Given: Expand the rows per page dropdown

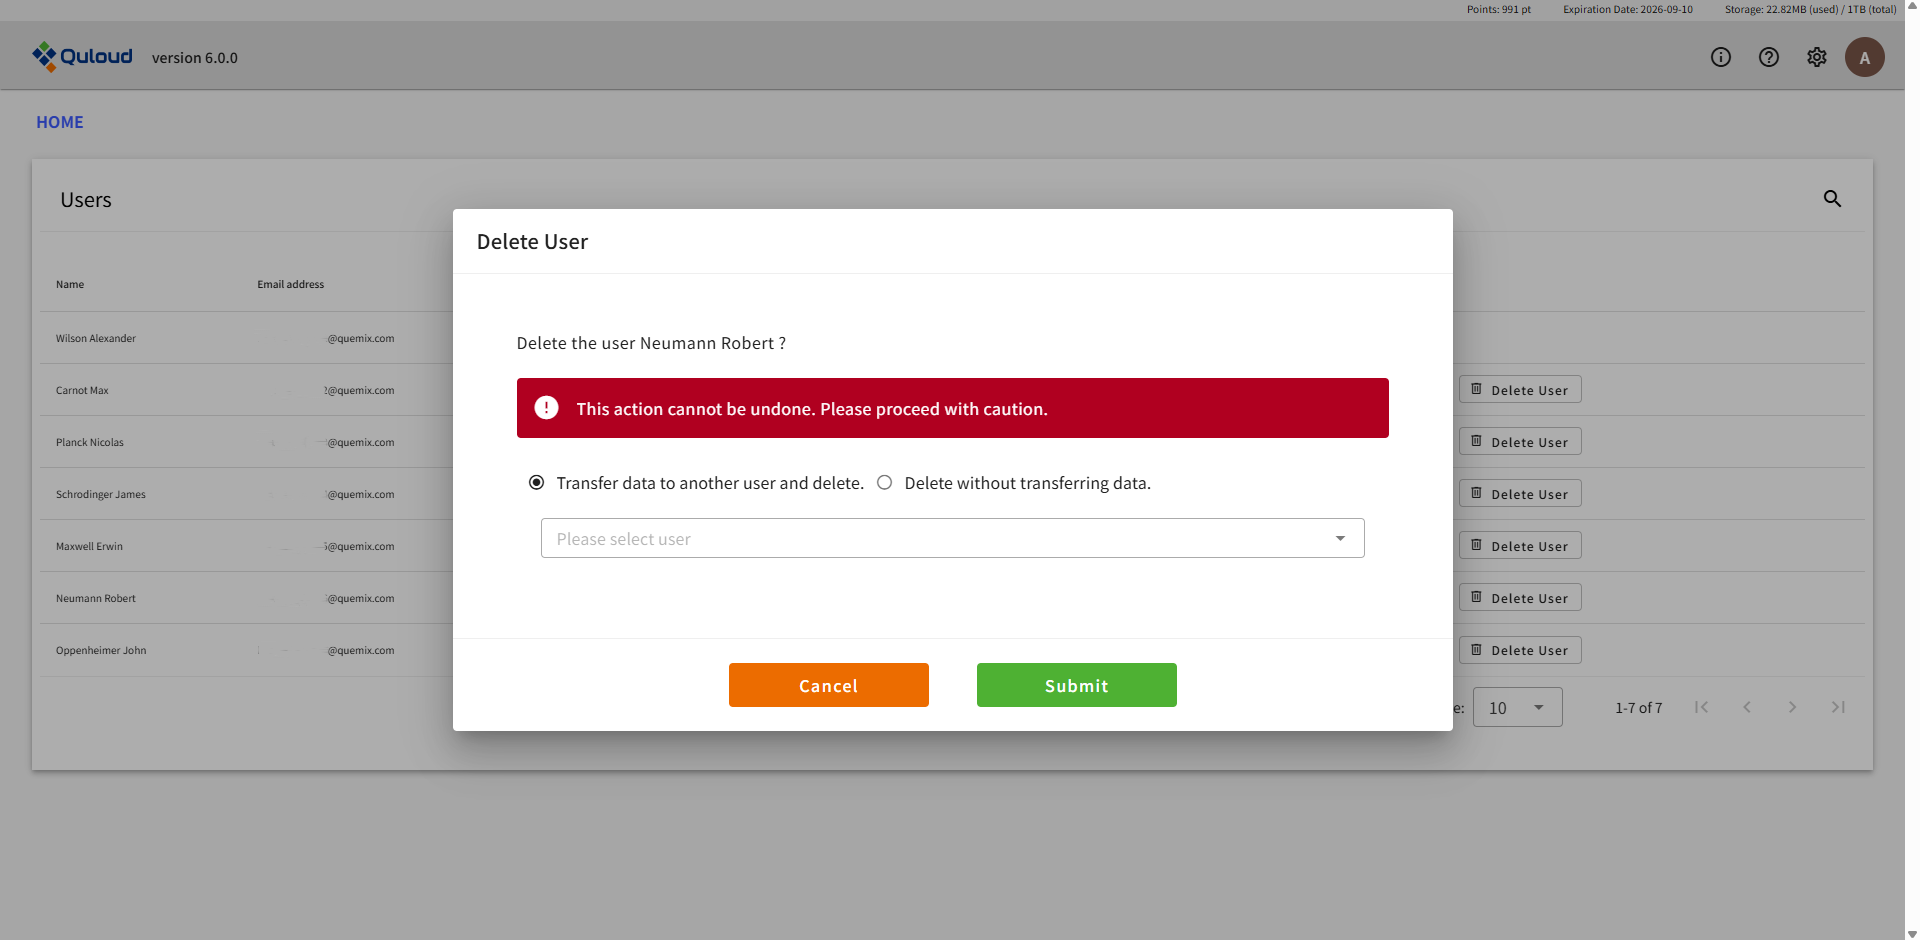Looking at the screenshot, I should 1517,707.
